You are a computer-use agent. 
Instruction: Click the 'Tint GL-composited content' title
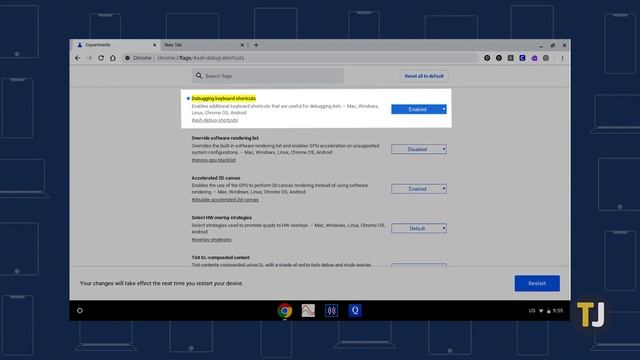pyautogui.click(x=220, y=258)
